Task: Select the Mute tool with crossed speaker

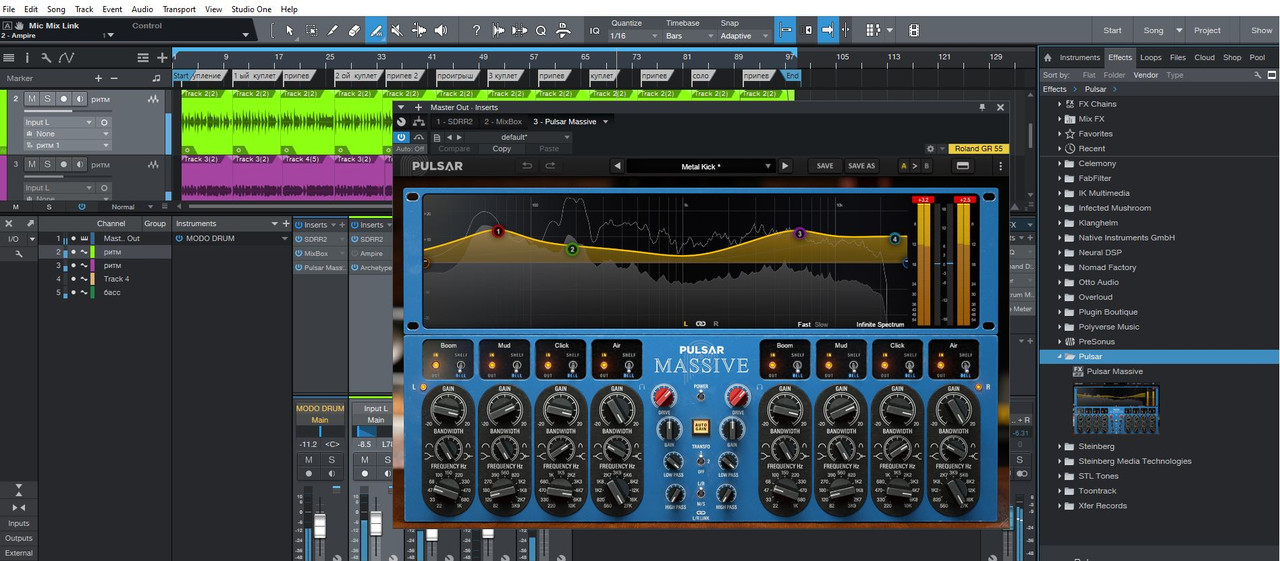Action: click(x=398, y=31)
